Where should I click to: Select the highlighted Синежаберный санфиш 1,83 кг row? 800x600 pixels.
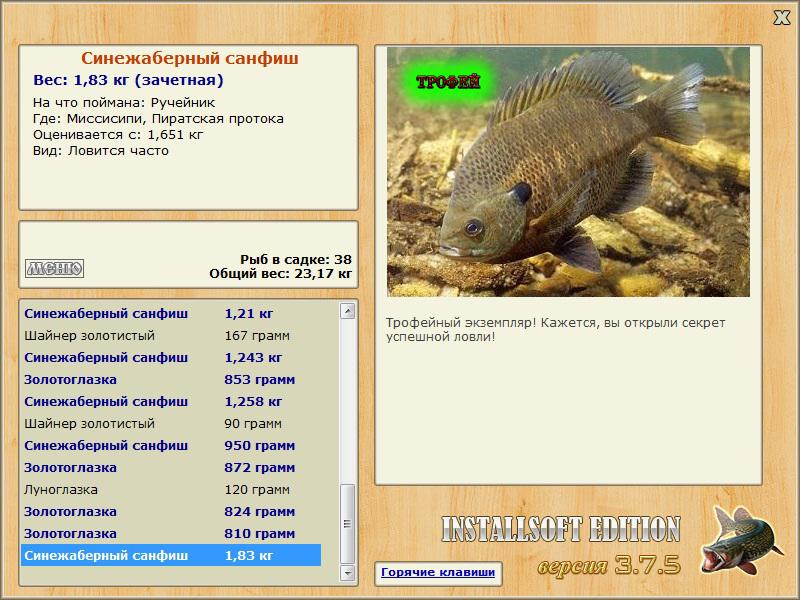(x=171, y=555)
